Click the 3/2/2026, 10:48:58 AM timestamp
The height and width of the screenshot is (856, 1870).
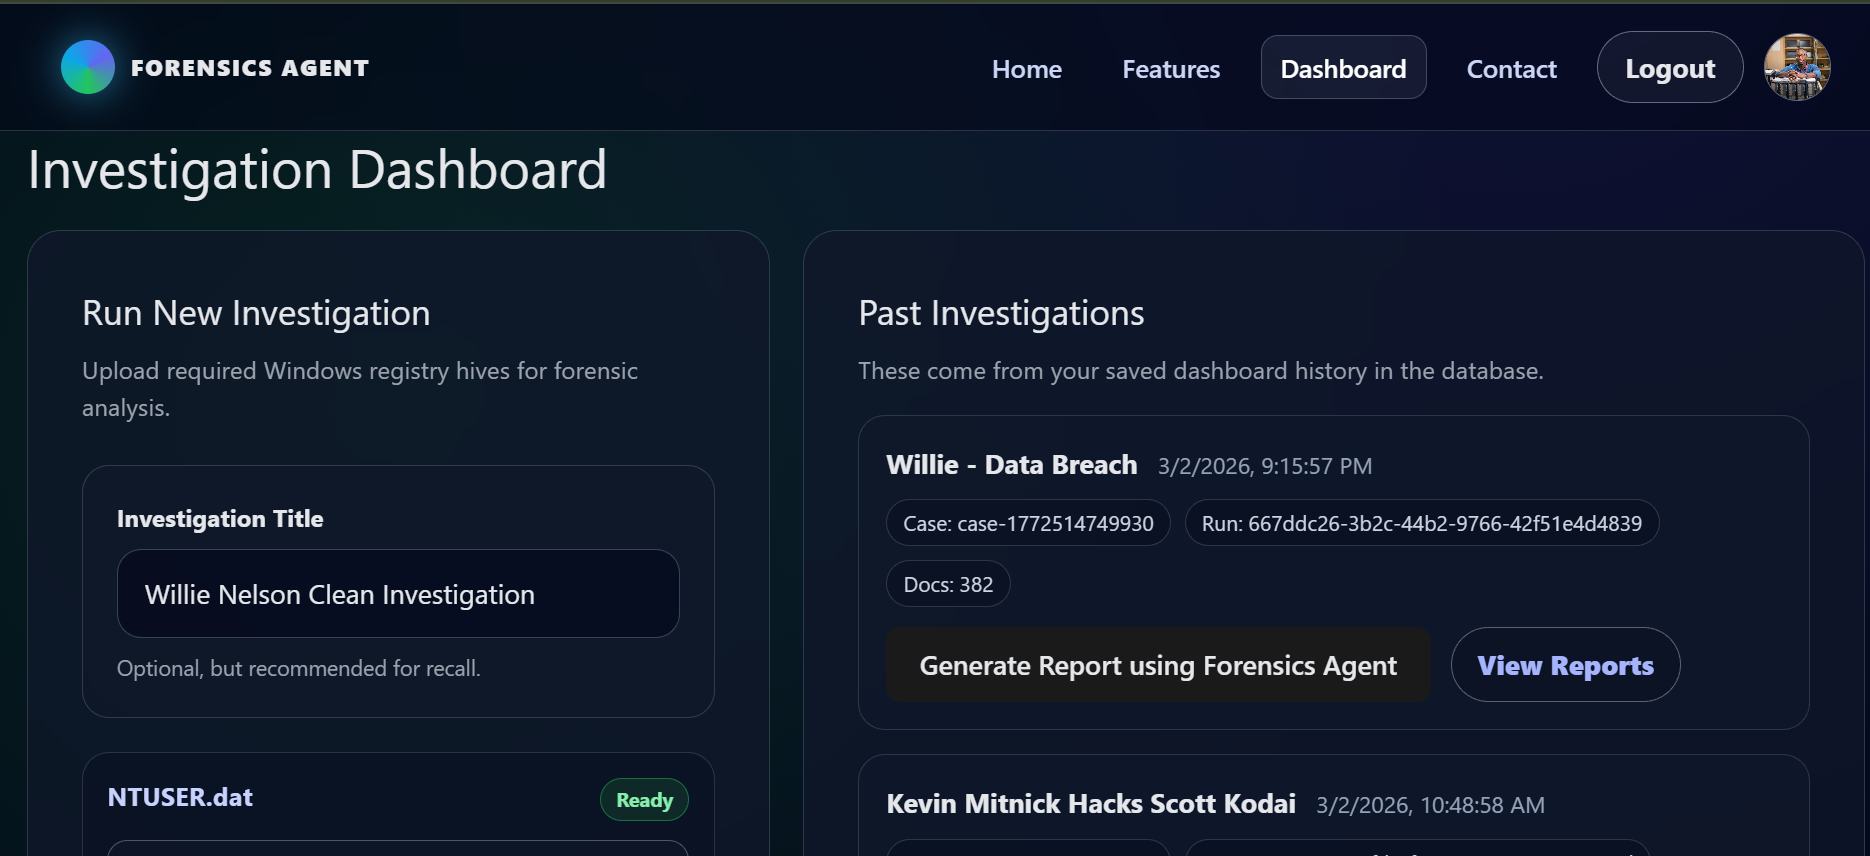coord(1430,805)
